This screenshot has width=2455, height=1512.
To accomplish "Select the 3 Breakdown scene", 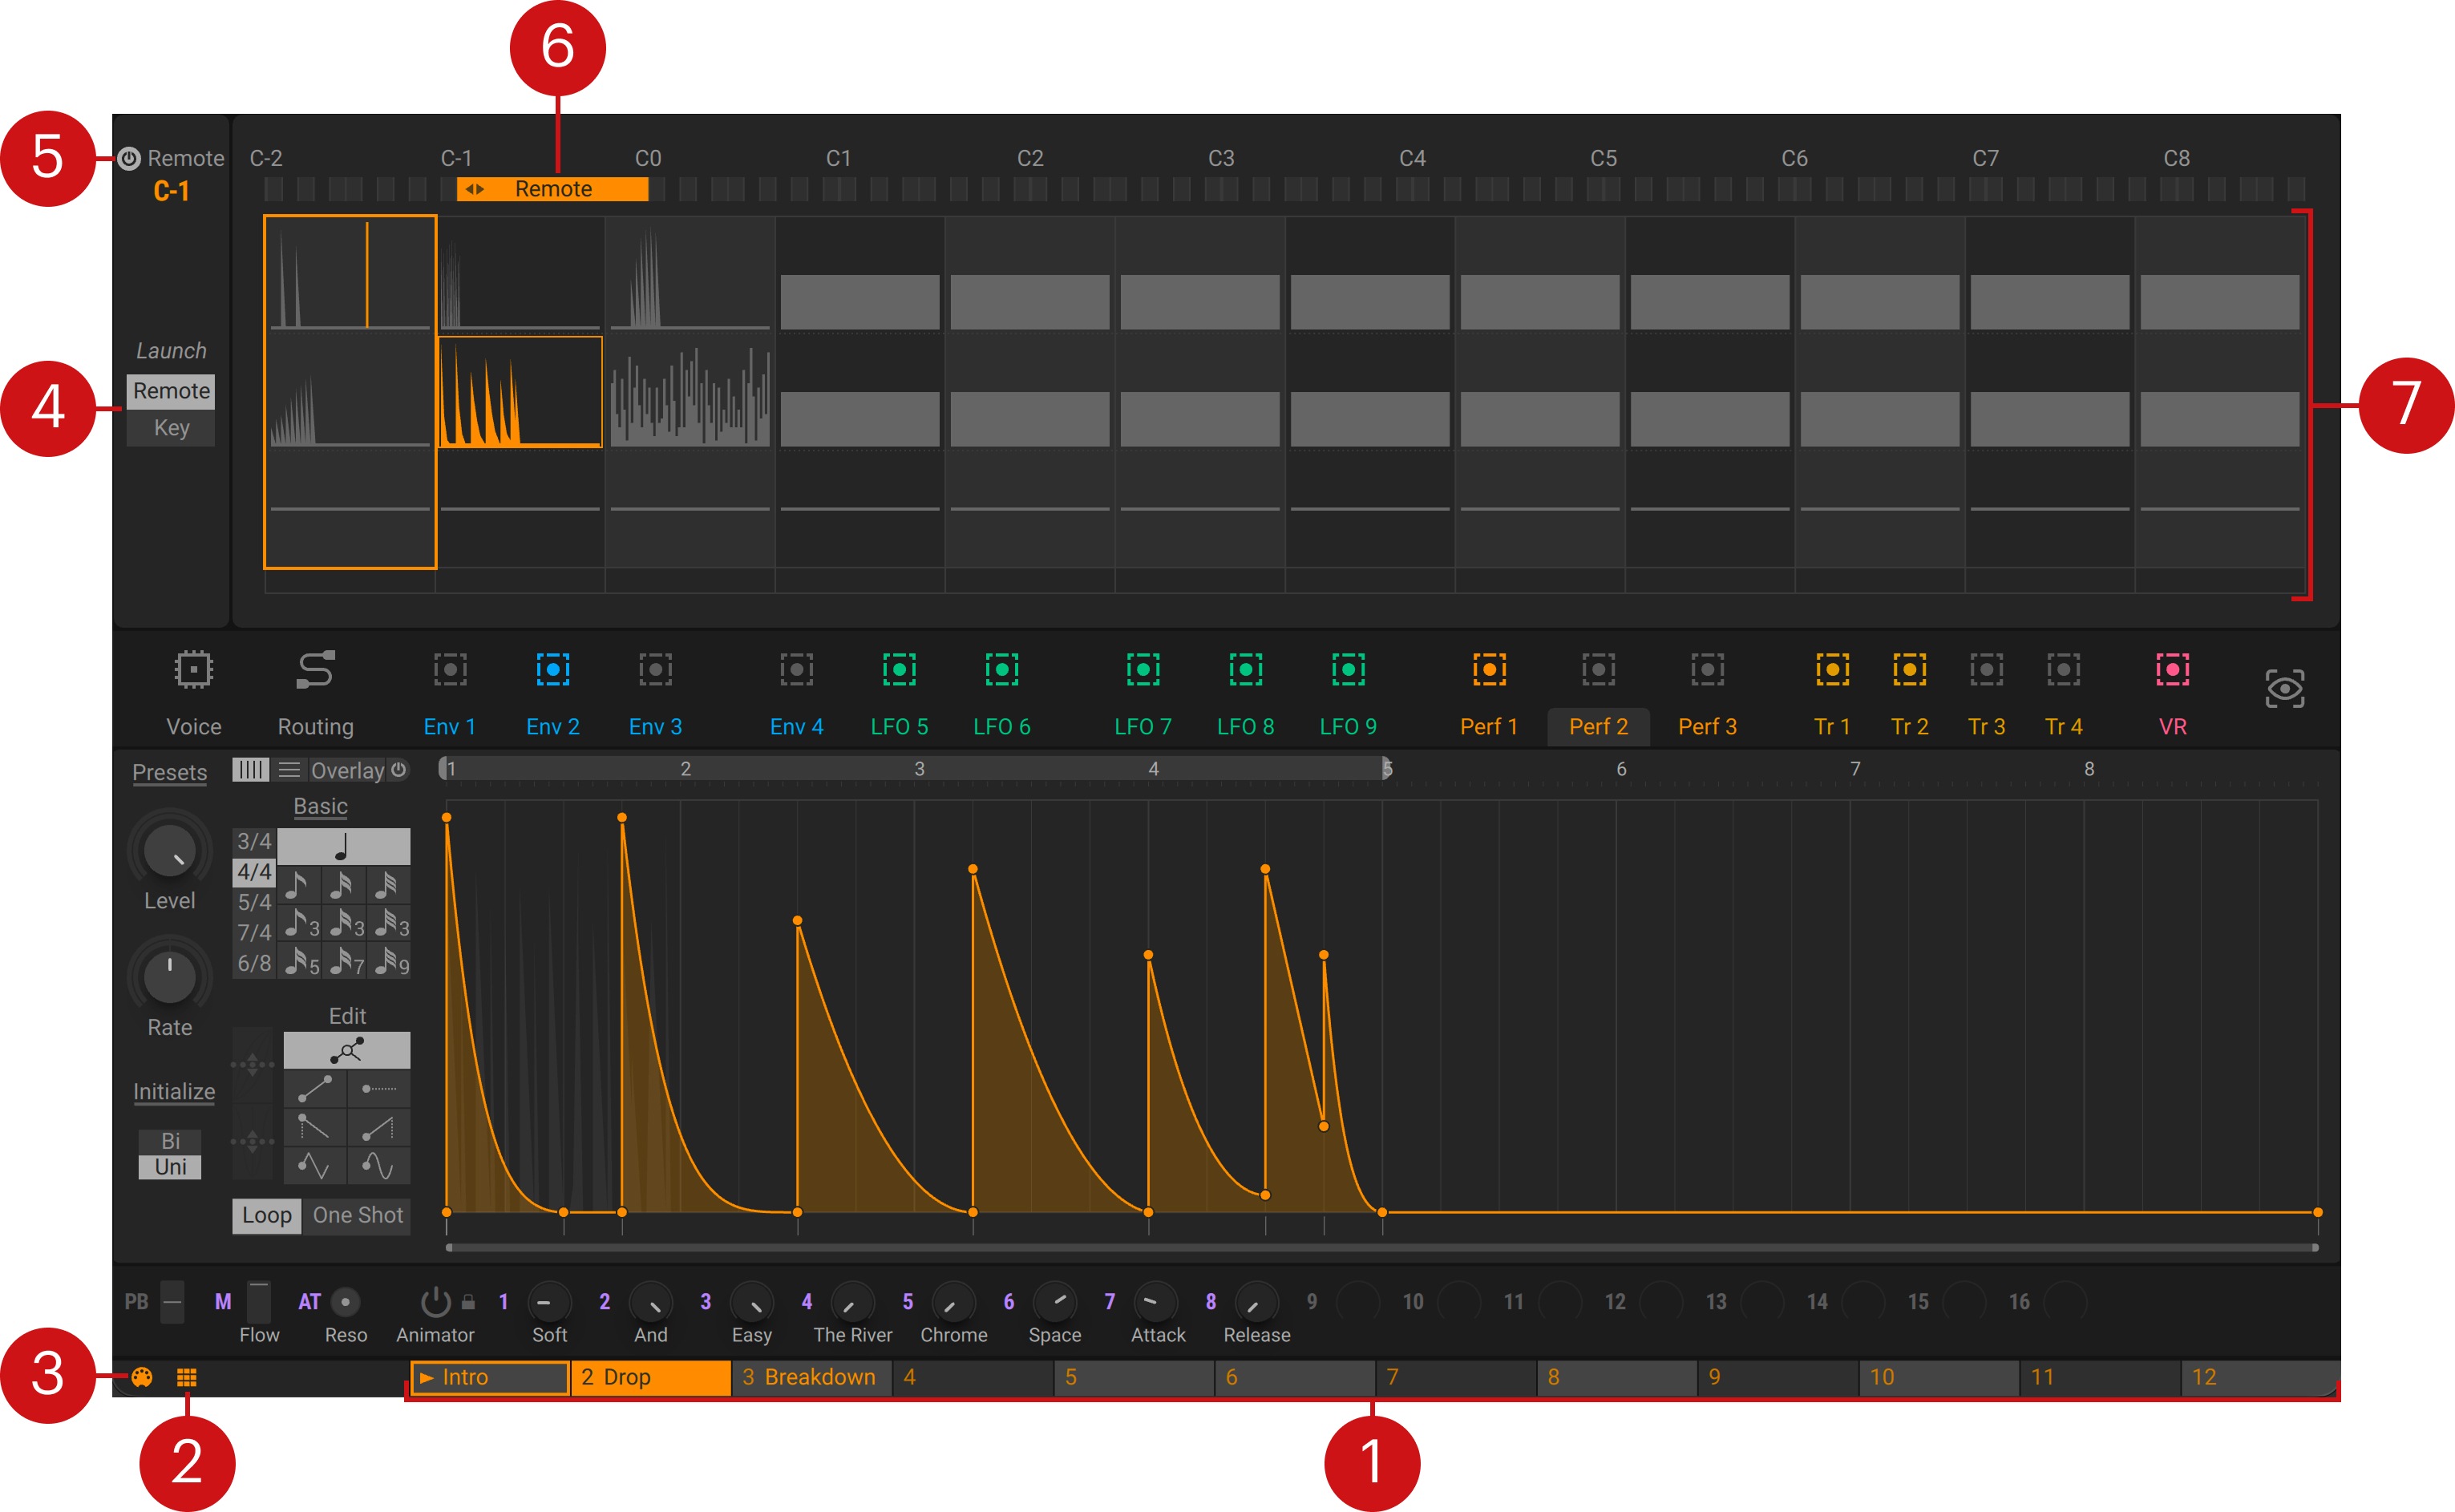I will 811,1377.
